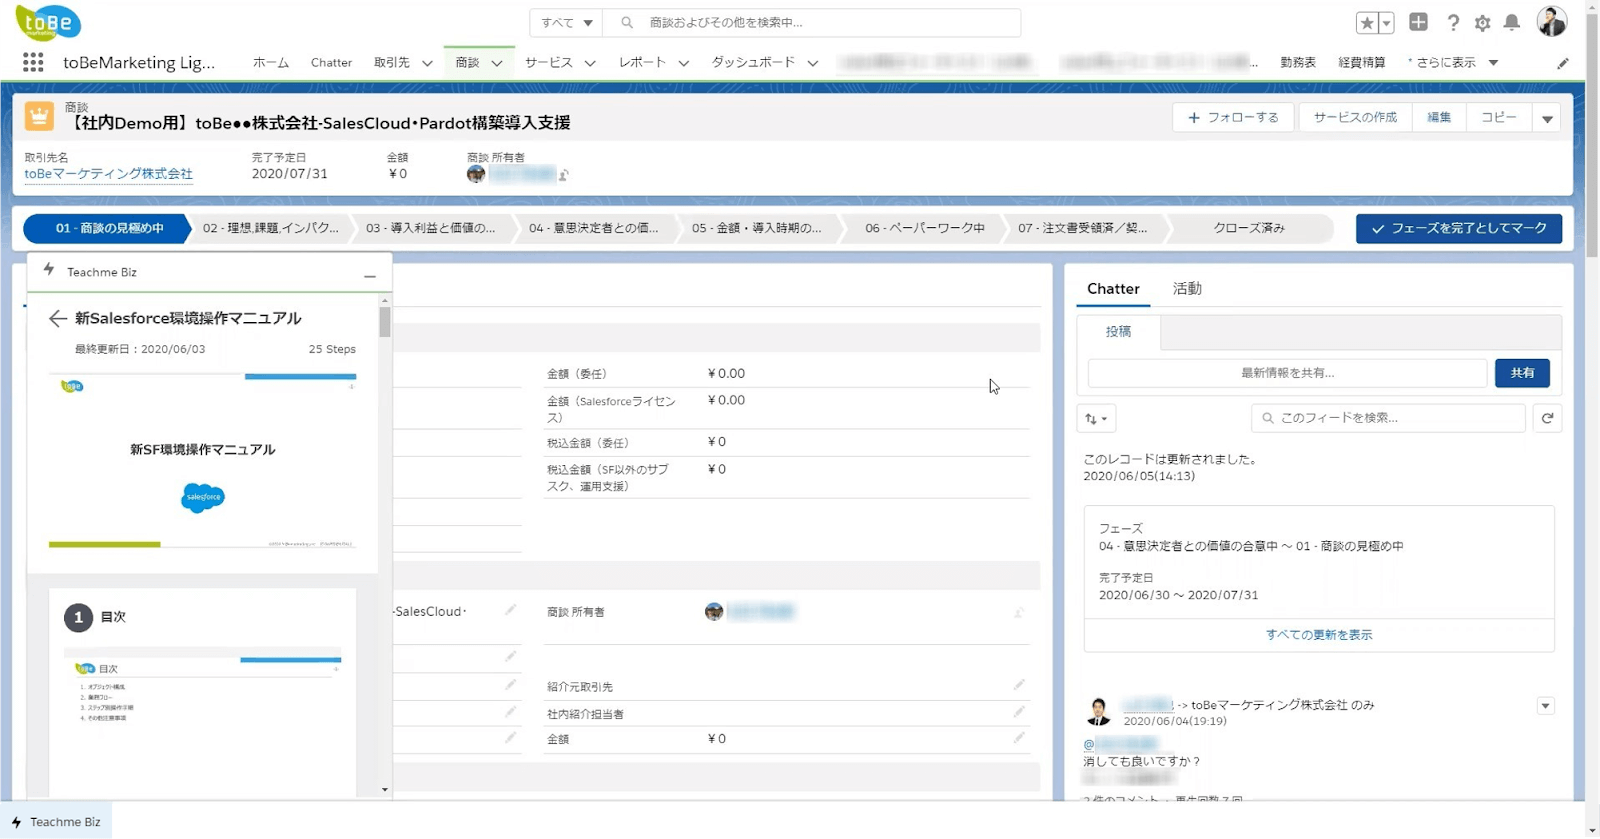Open the すべて search scope dropdown
Image resolution: width=1600 pixels, height=839 pixels.
coord(566,23)
